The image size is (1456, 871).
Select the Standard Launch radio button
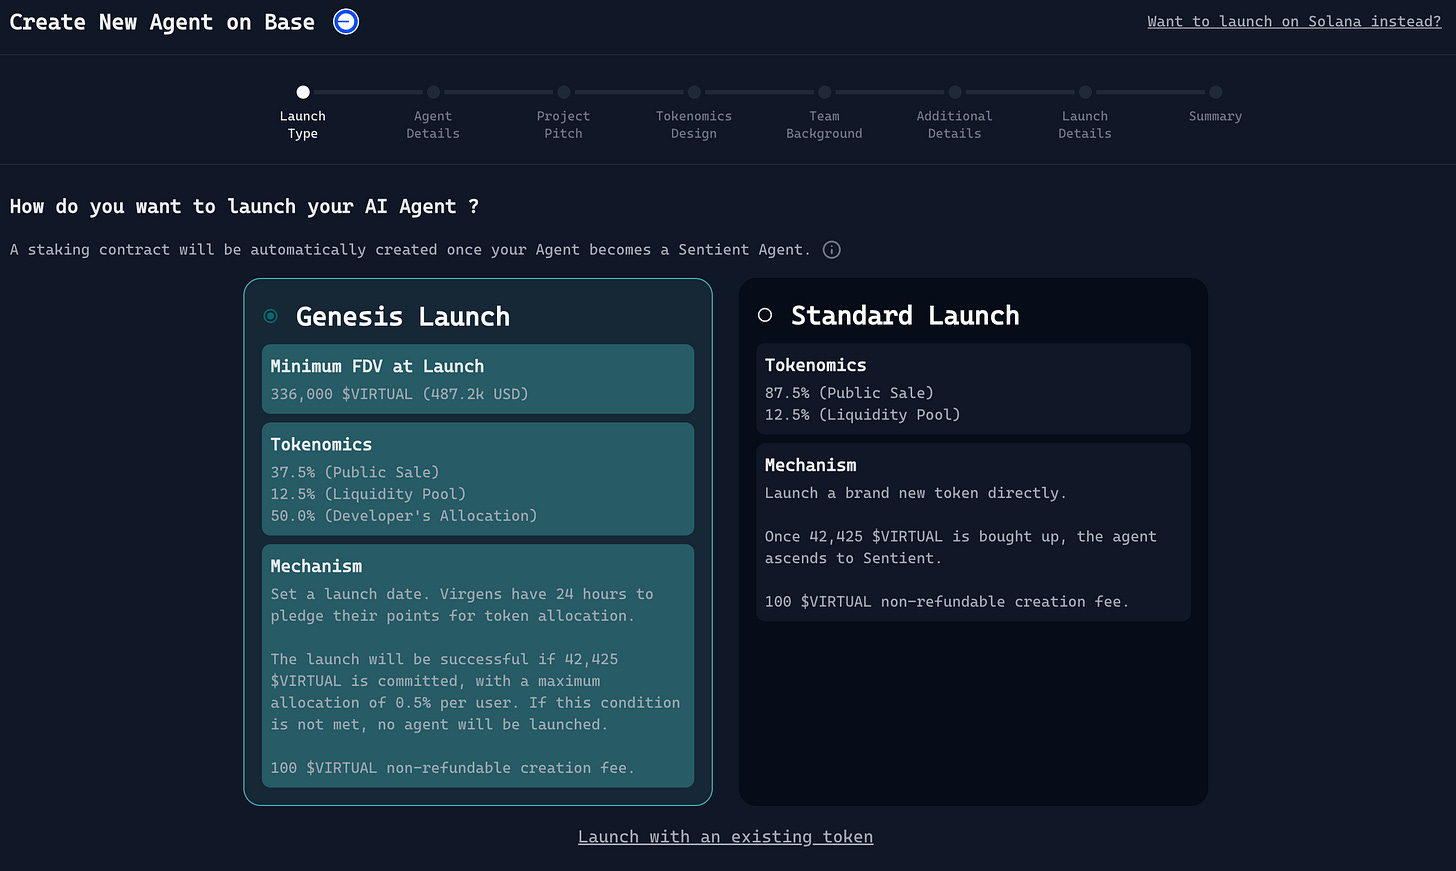[x=765, y=315]
